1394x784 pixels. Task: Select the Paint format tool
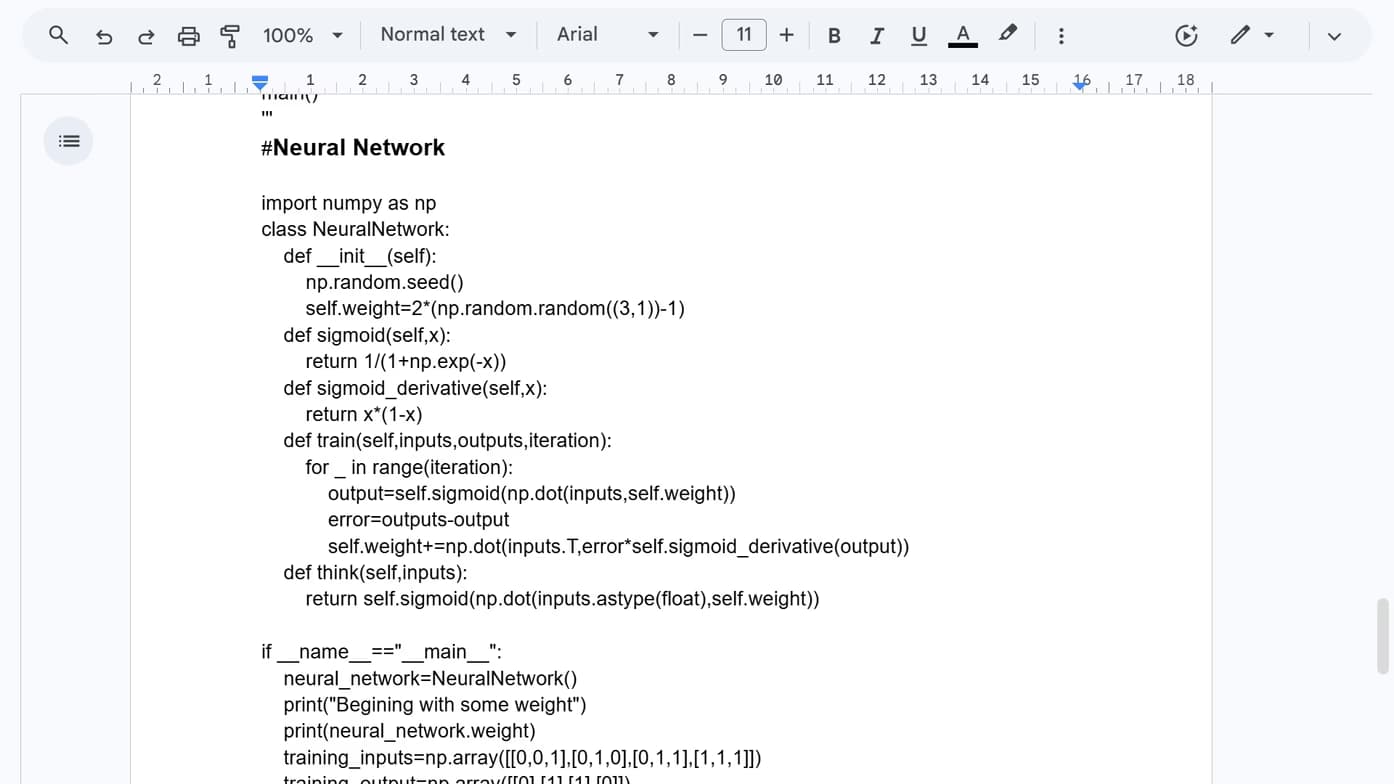230,33
